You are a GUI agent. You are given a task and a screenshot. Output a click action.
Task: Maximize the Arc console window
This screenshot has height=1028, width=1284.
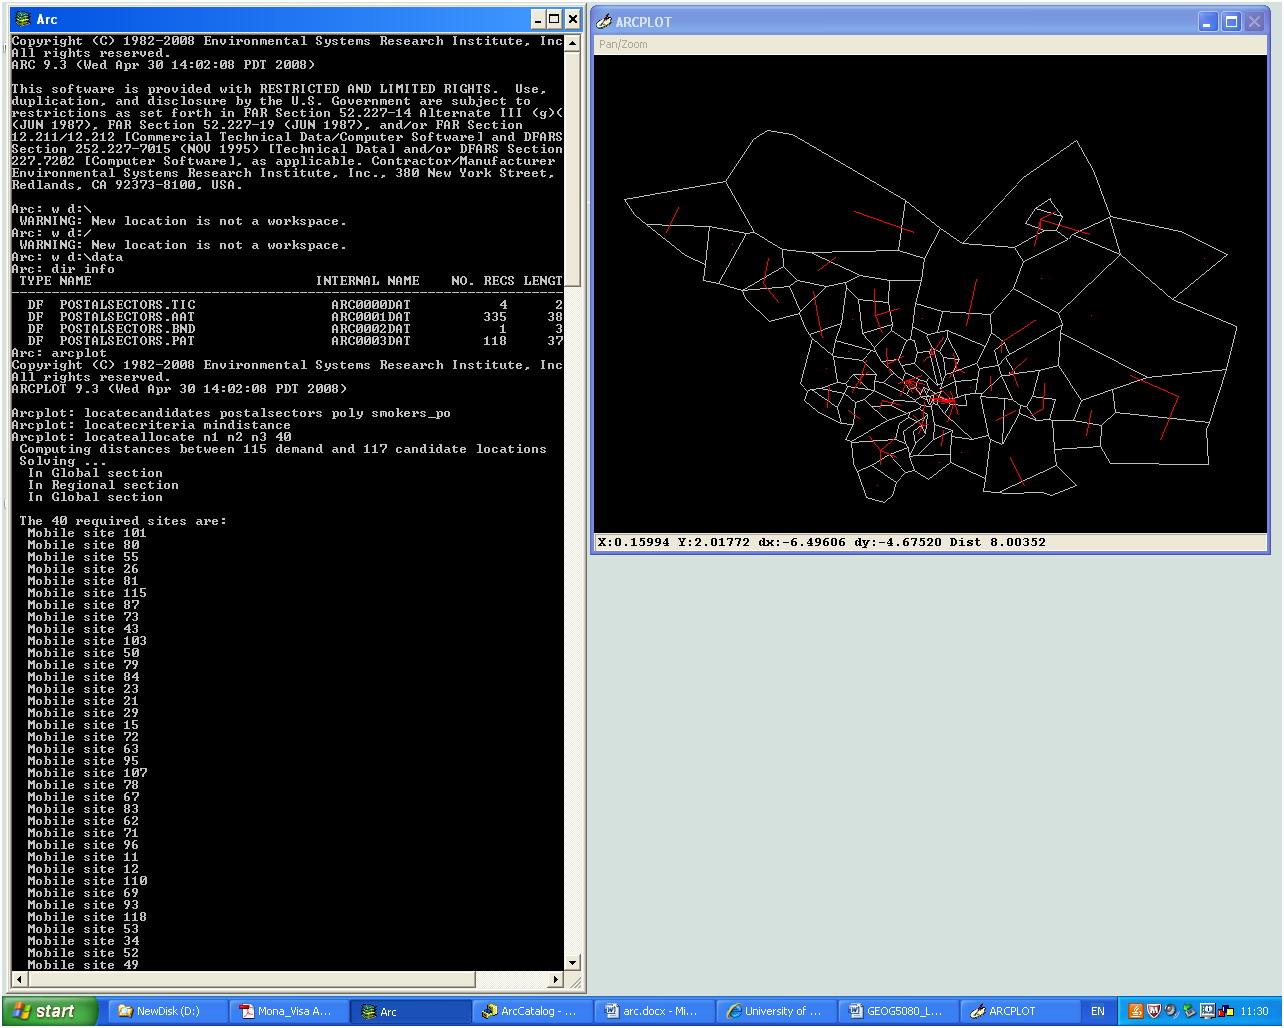(x=554, y=19)
